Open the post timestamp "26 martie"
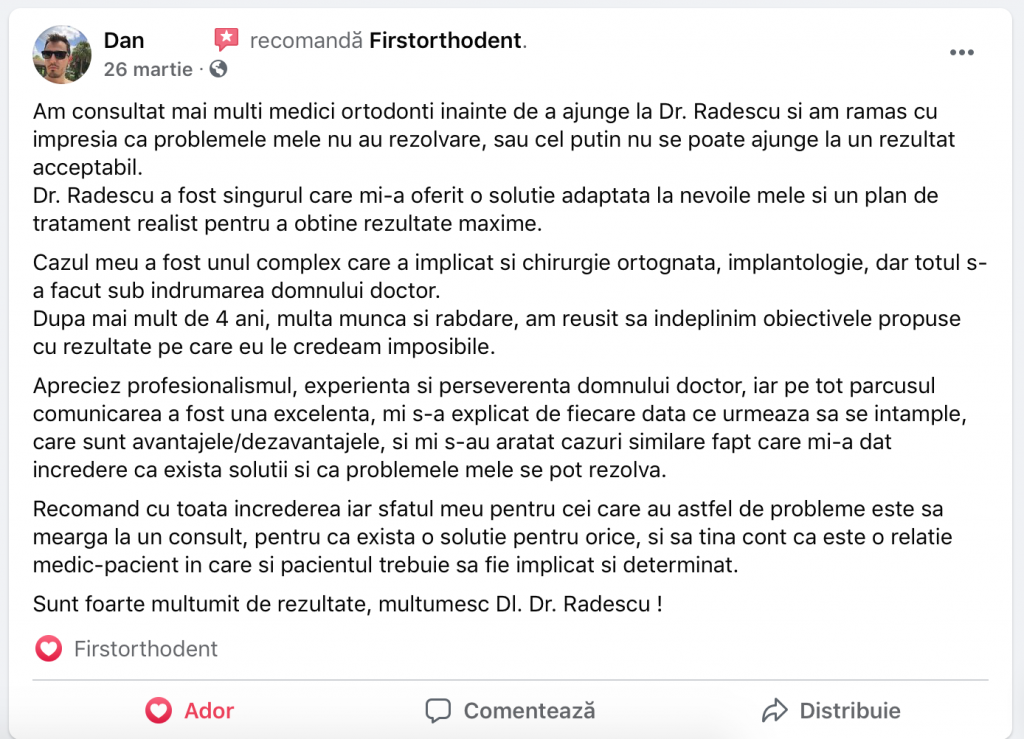Screen dimensions: 1024x739 click(x=149, y=69)
